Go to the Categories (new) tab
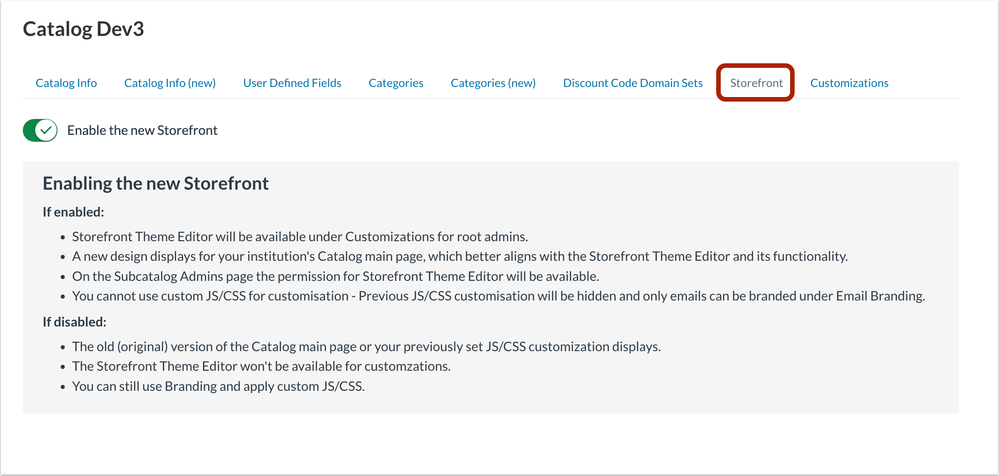The width and height of the screenshot is (999, 476). point(493,83)
